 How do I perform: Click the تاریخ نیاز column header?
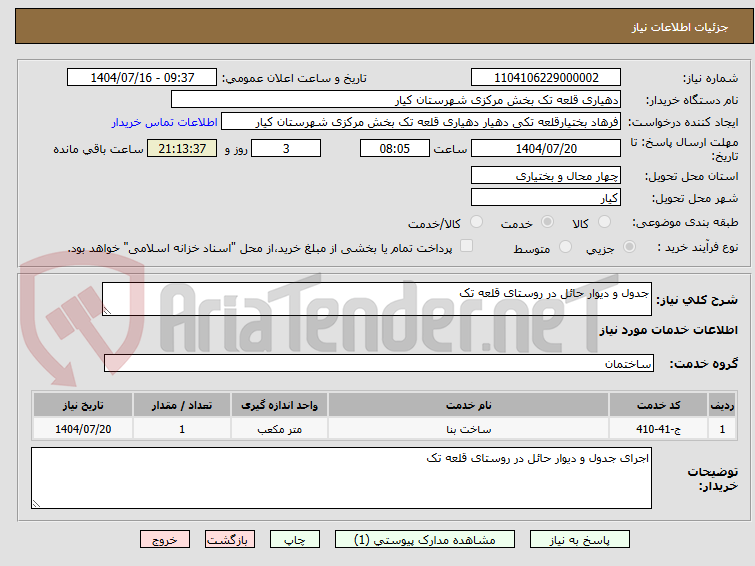click(x=83, y=405)
